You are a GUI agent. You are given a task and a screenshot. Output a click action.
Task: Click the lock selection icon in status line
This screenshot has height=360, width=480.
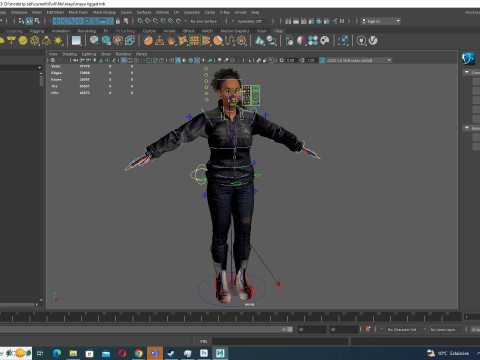coord(118,21)
